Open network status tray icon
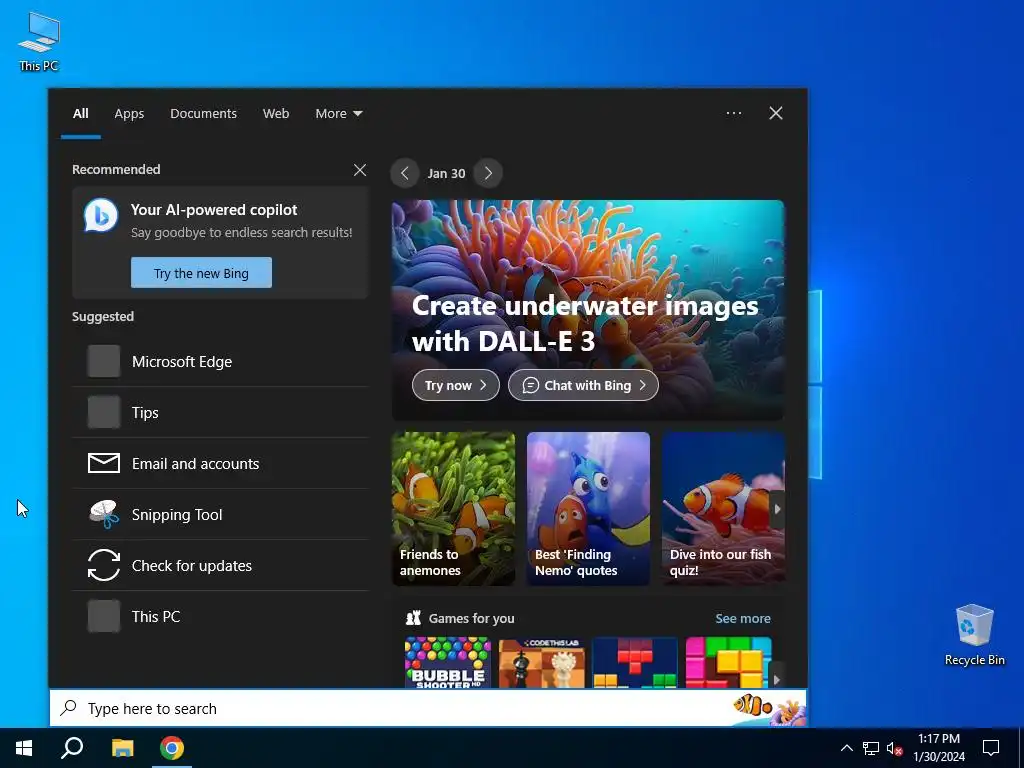Viewport: 1024px width, 768px height. click(871, 748)
